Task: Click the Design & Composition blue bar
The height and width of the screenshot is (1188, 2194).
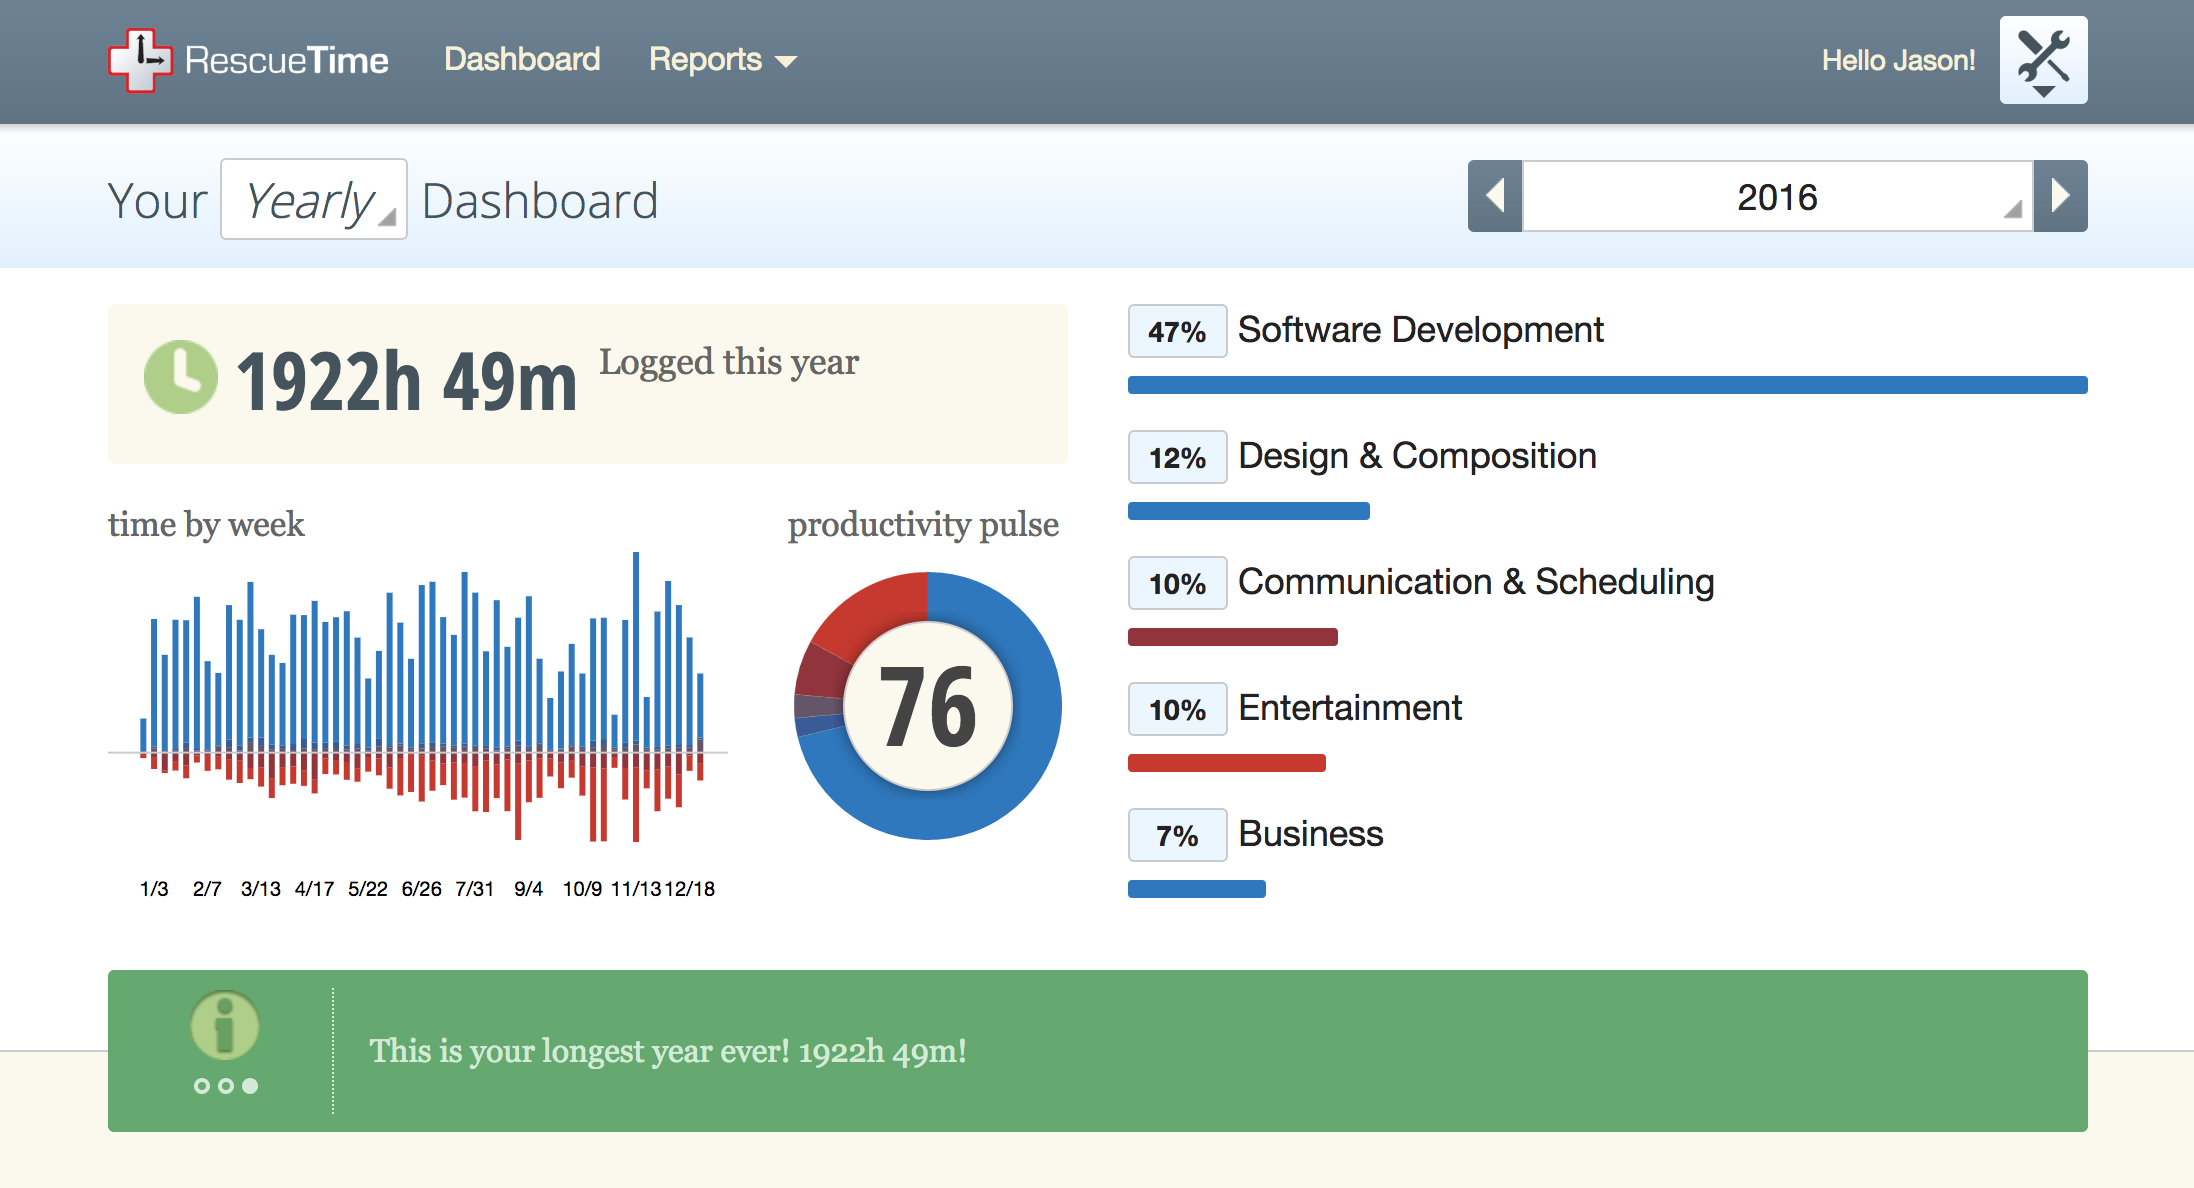Action: 1249,511
